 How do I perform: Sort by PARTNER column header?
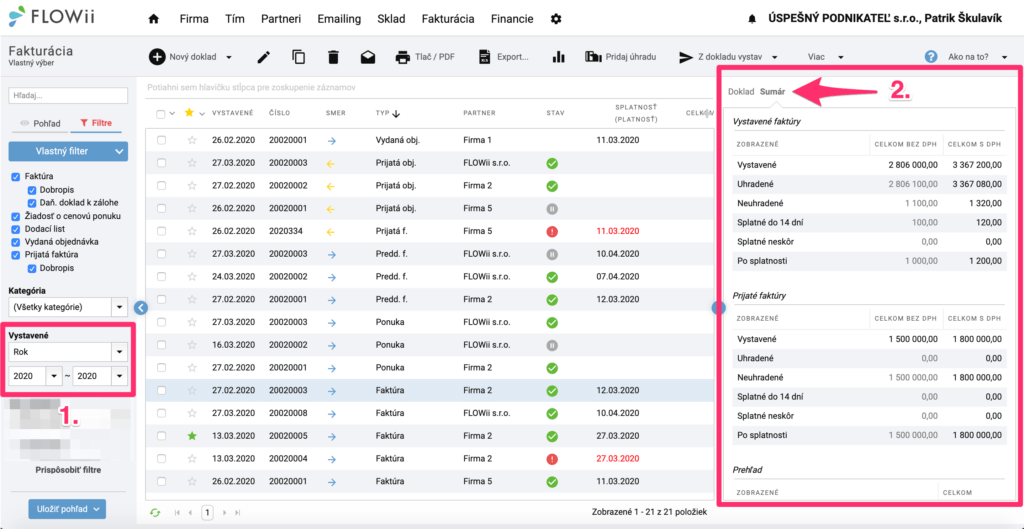click(481, 113)
